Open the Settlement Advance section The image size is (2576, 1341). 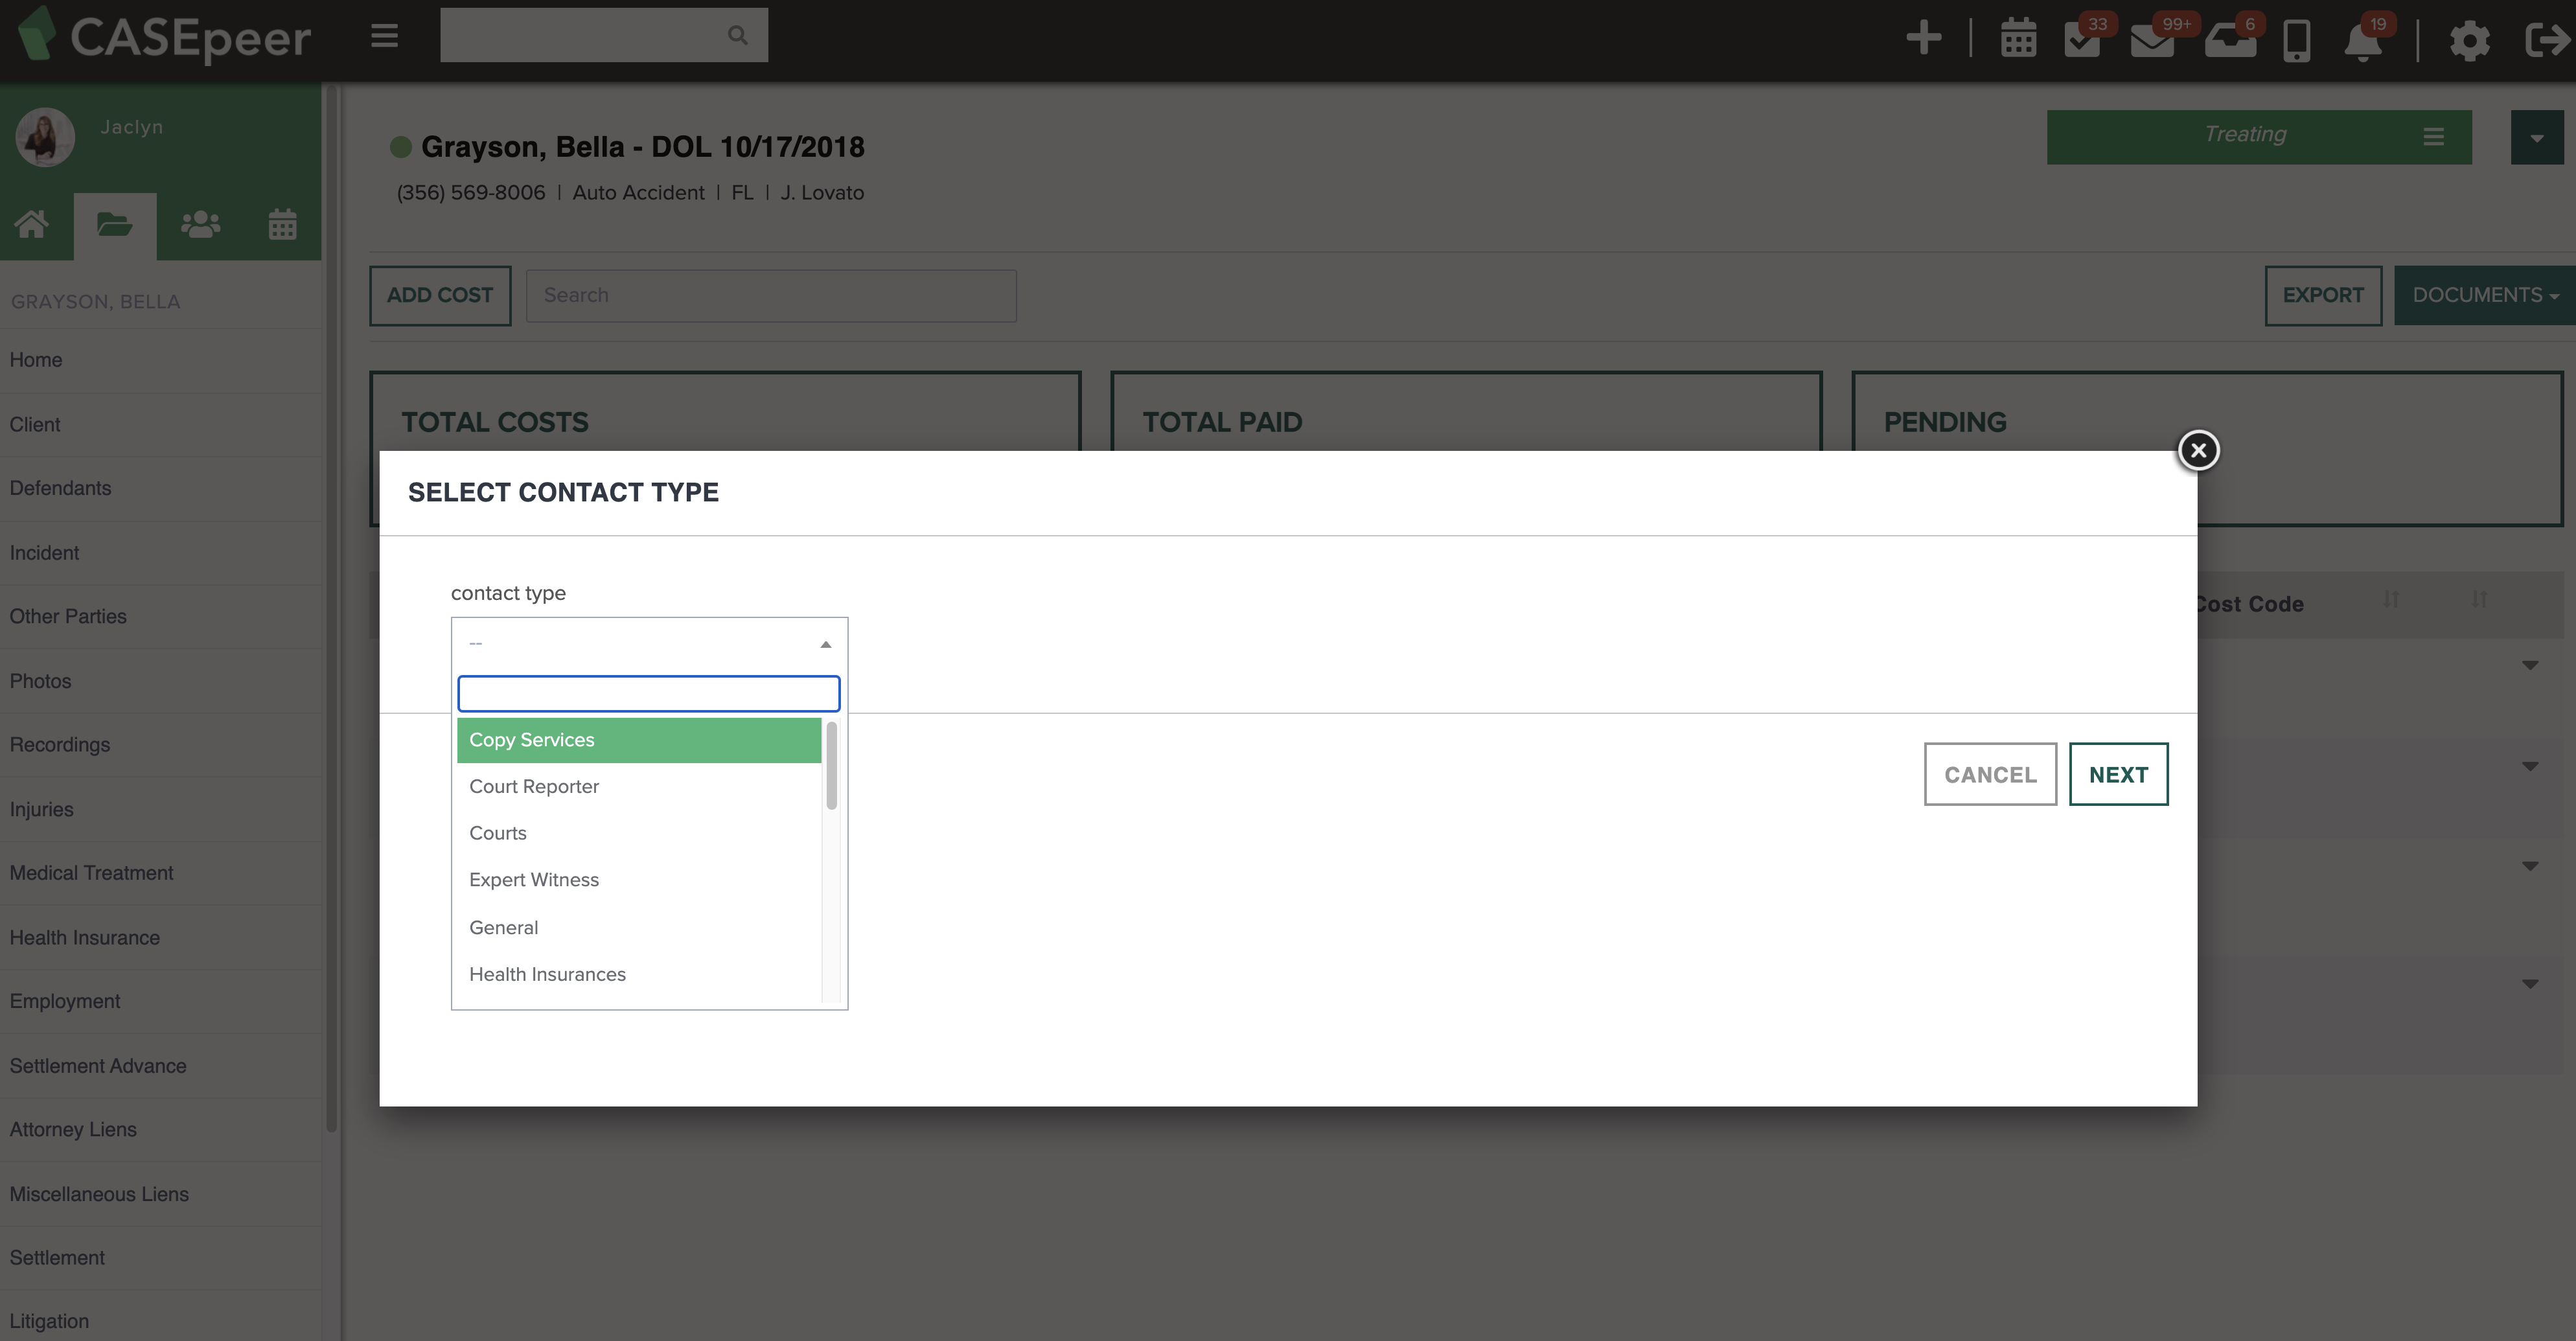point(98,1065)
